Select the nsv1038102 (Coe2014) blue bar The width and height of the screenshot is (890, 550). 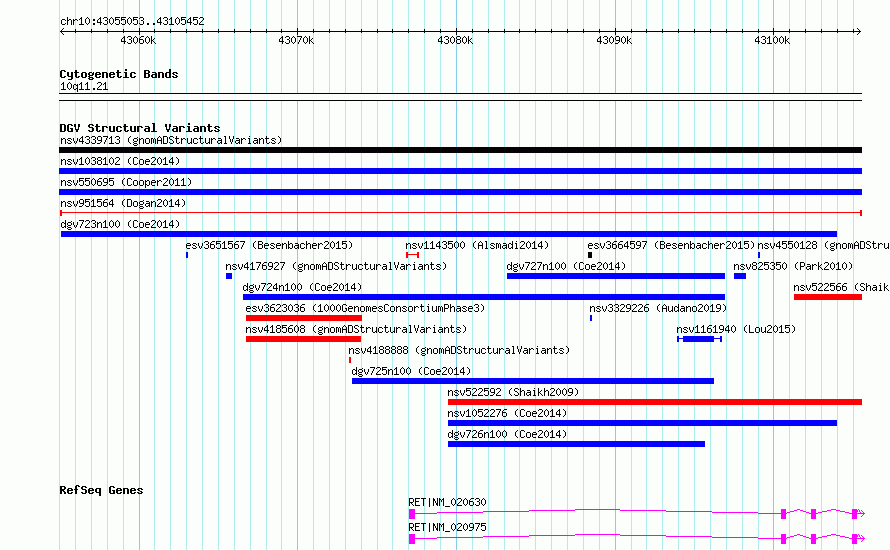click(460, 171)
